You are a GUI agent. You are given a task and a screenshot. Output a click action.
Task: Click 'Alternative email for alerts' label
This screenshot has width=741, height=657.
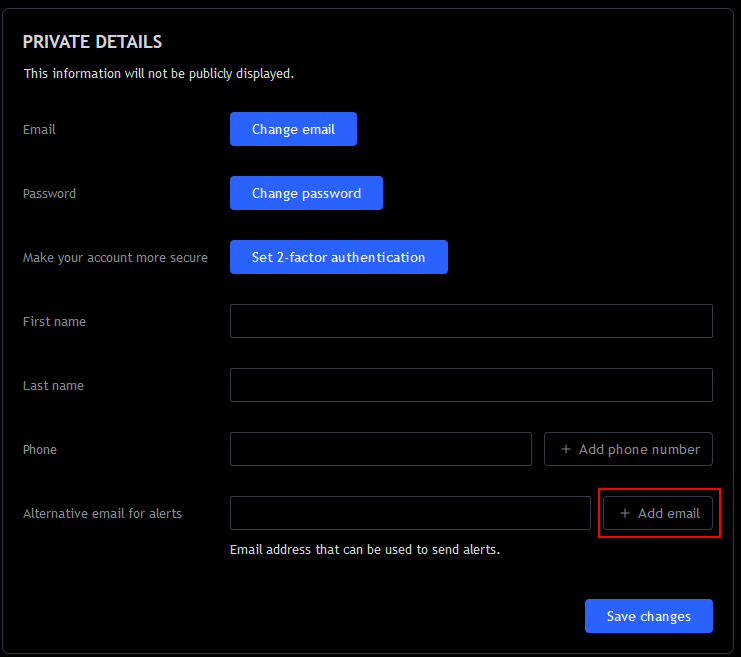[x=103, y=513]
